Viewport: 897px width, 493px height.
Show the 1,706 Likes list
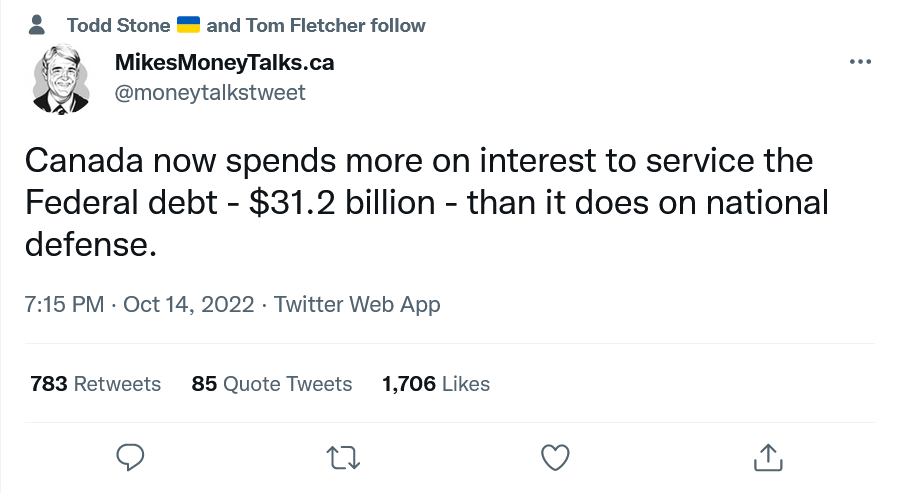click(x=436, y=384)
